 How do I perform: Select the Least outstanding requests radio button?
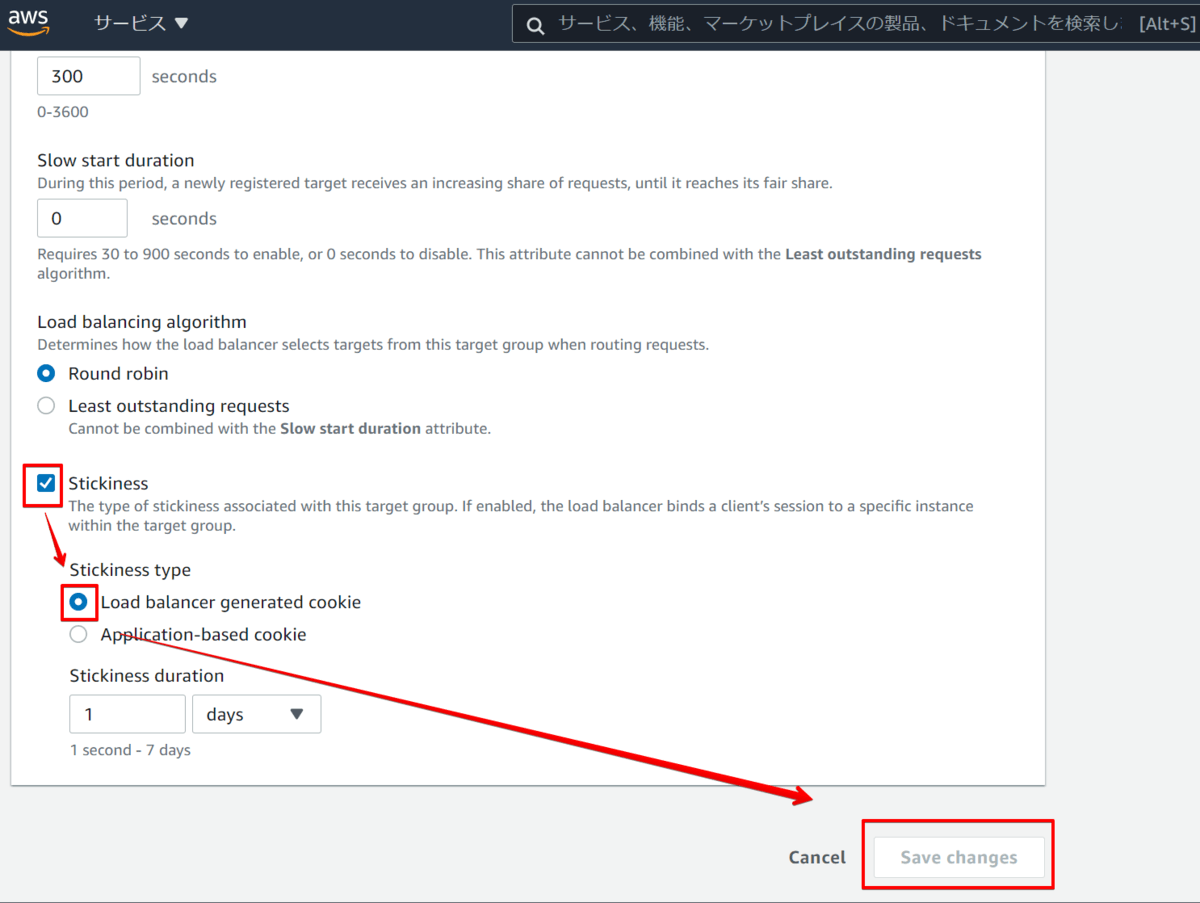46,406
